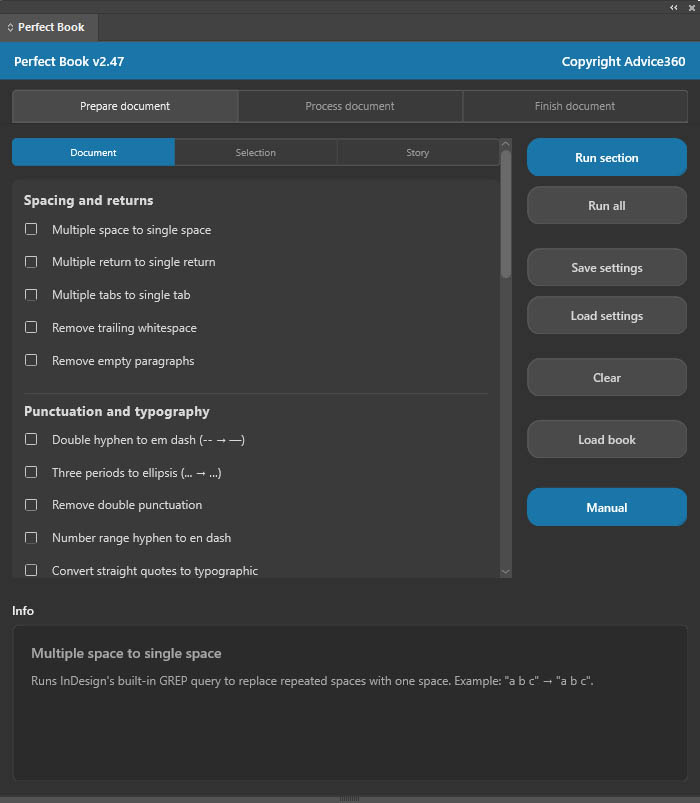Click the Perfect Book panel tab

click(49, 27)
